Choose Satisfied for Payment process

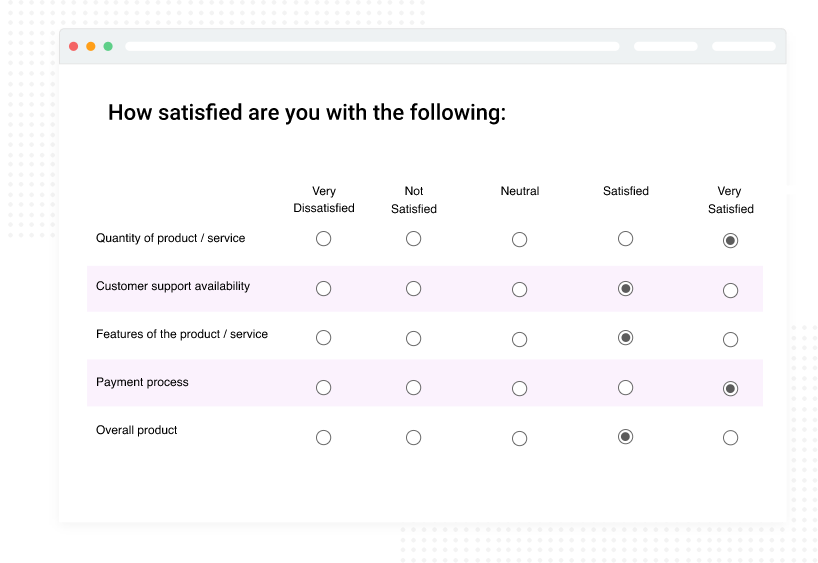[x=625, y=387]
